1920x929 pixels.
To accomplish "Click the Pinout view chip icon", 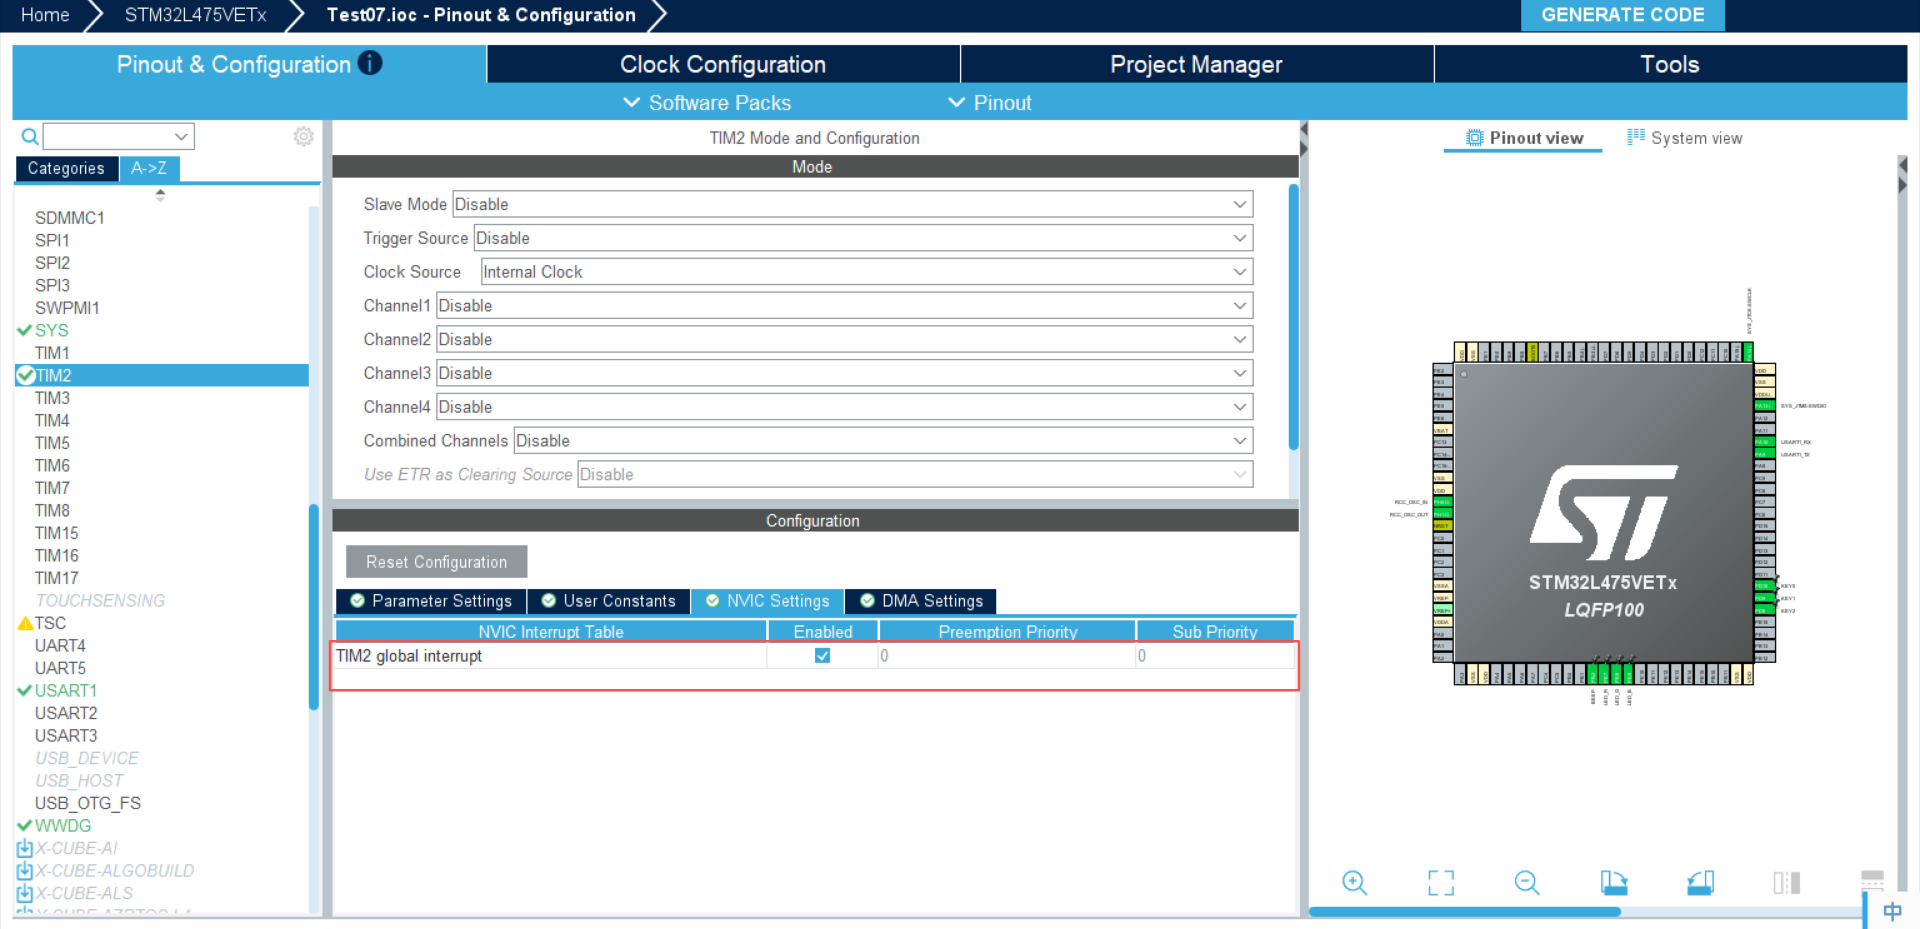I will (x=1474, y=137).
